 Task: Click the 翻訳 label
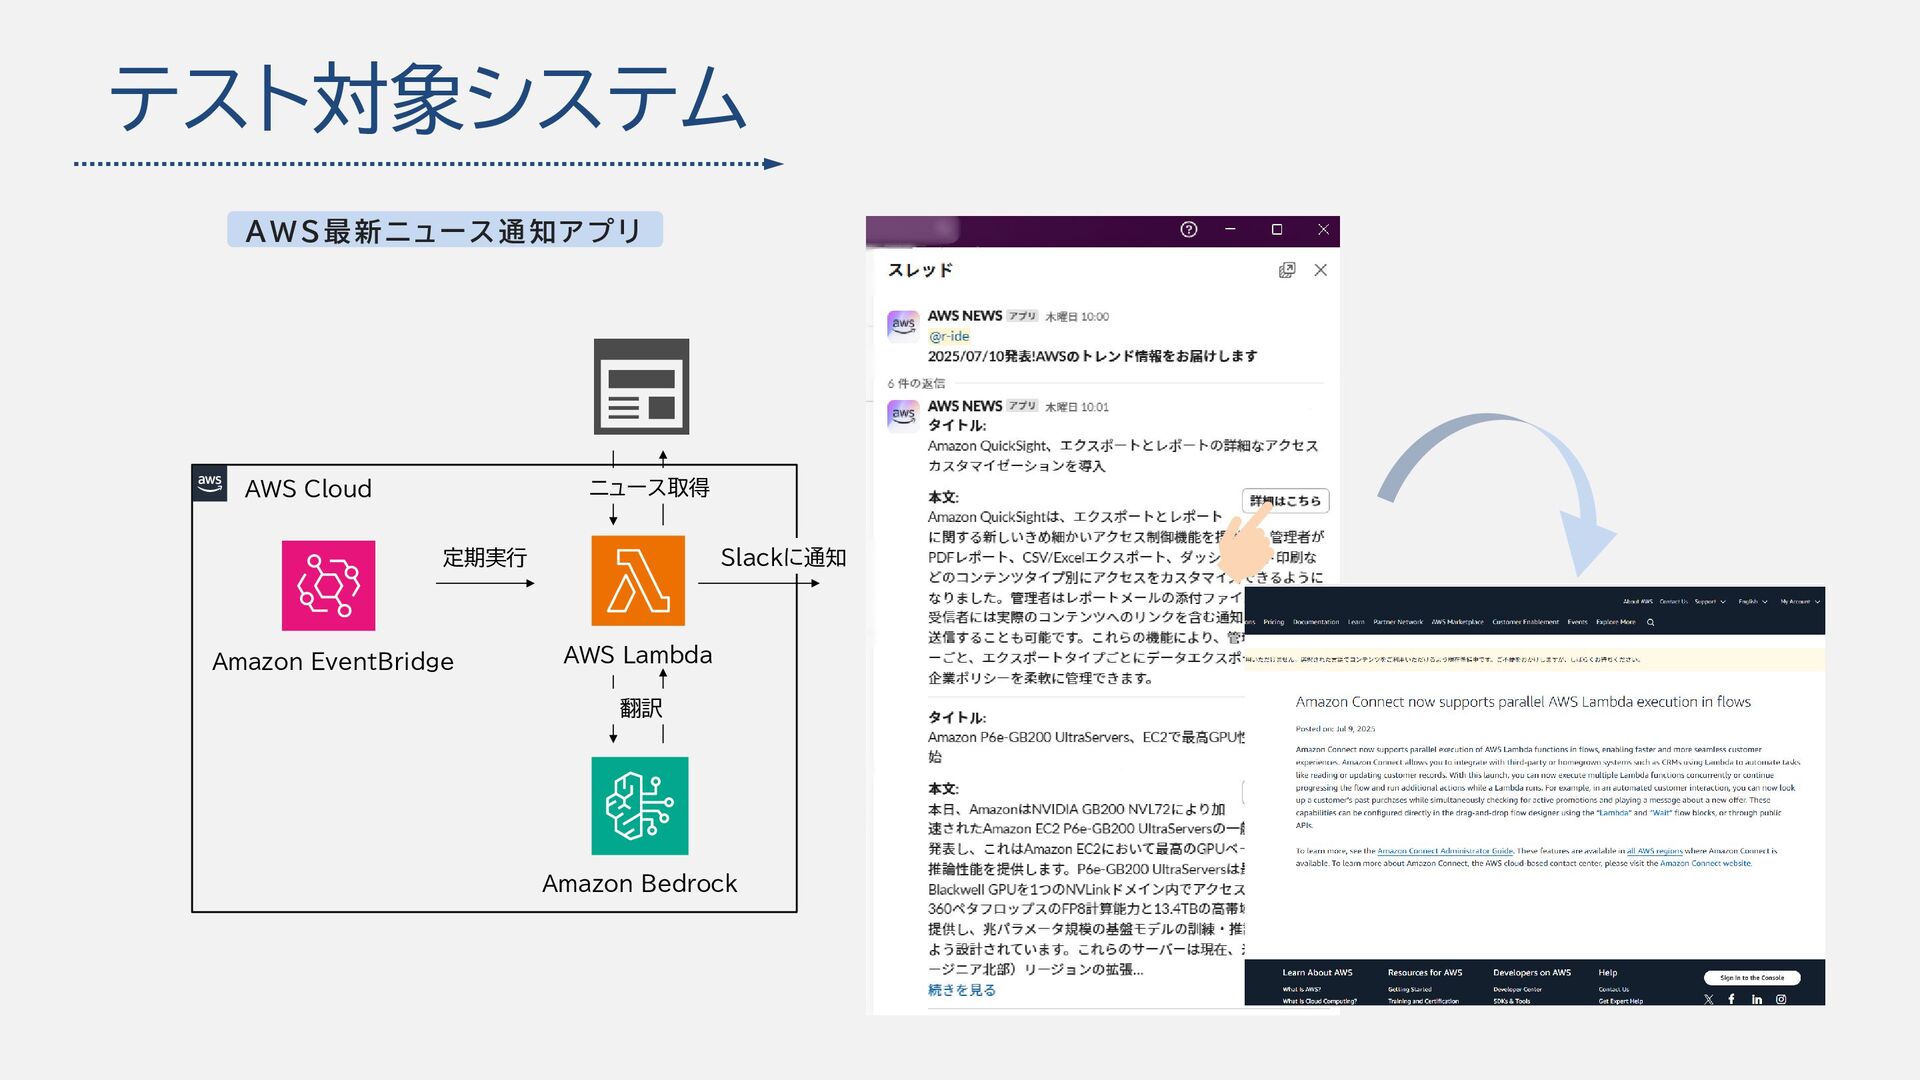[x=641, y=708]
